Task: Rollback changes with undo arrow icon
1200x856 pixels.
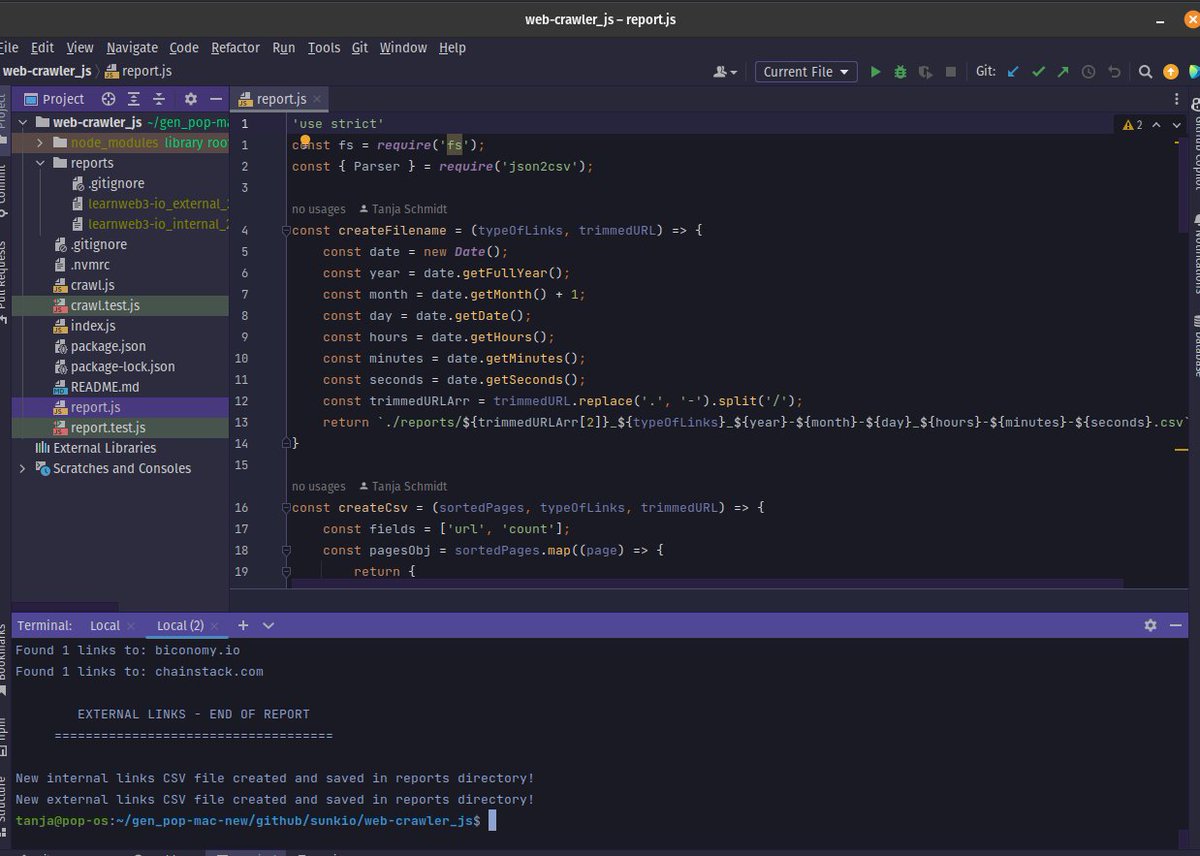Action: point(1114,72)
